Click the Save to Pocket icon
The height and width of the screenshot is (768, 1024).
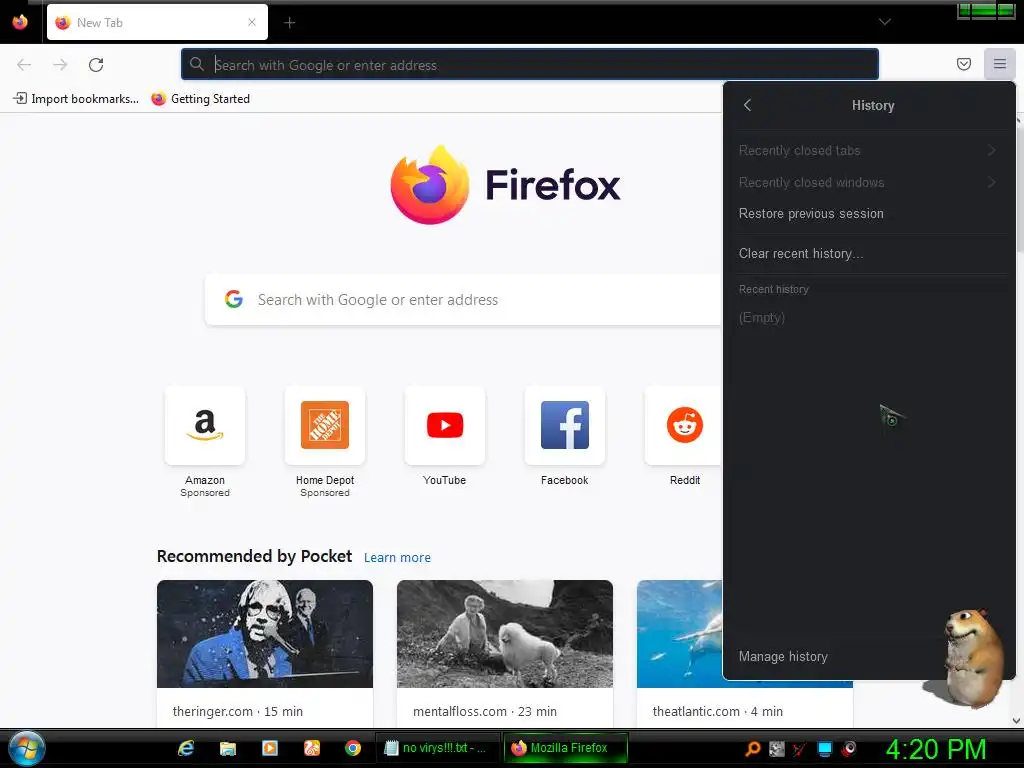pos(963,64)
